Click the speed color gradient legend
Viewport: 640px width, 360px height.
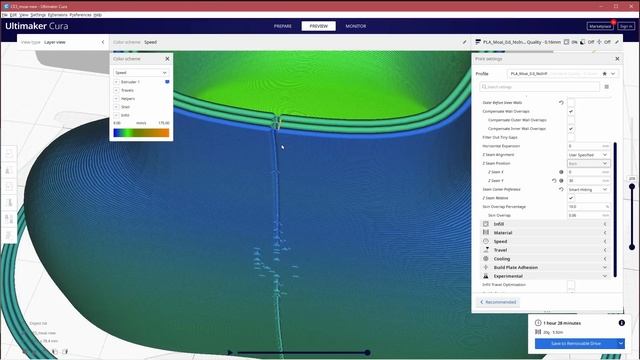click(x=141, y=133)
